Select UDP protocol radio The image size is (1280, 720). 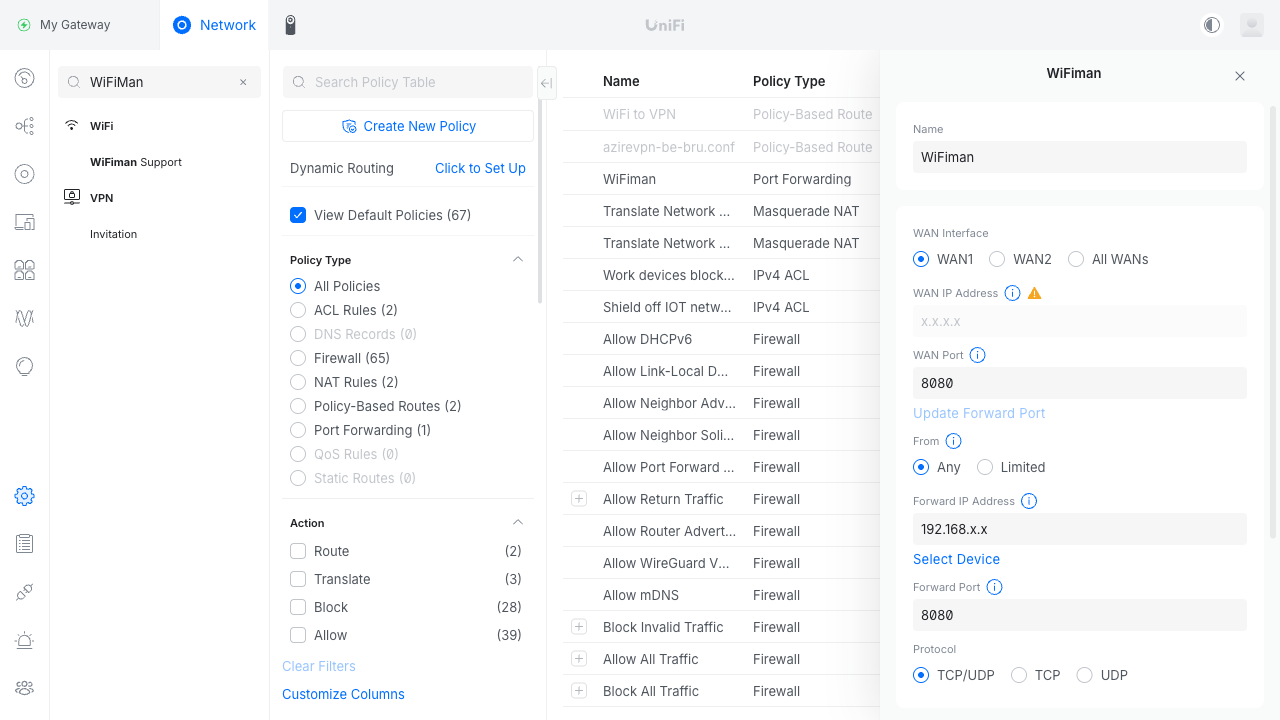[1084, 675]
